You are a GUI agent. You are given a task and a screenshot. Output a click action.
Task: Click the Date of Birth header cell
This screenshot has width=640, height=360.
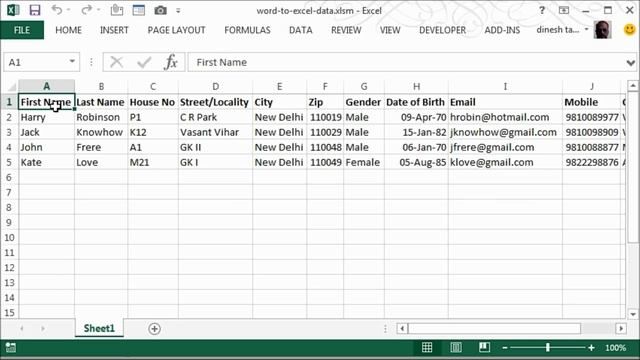point(416,102)
